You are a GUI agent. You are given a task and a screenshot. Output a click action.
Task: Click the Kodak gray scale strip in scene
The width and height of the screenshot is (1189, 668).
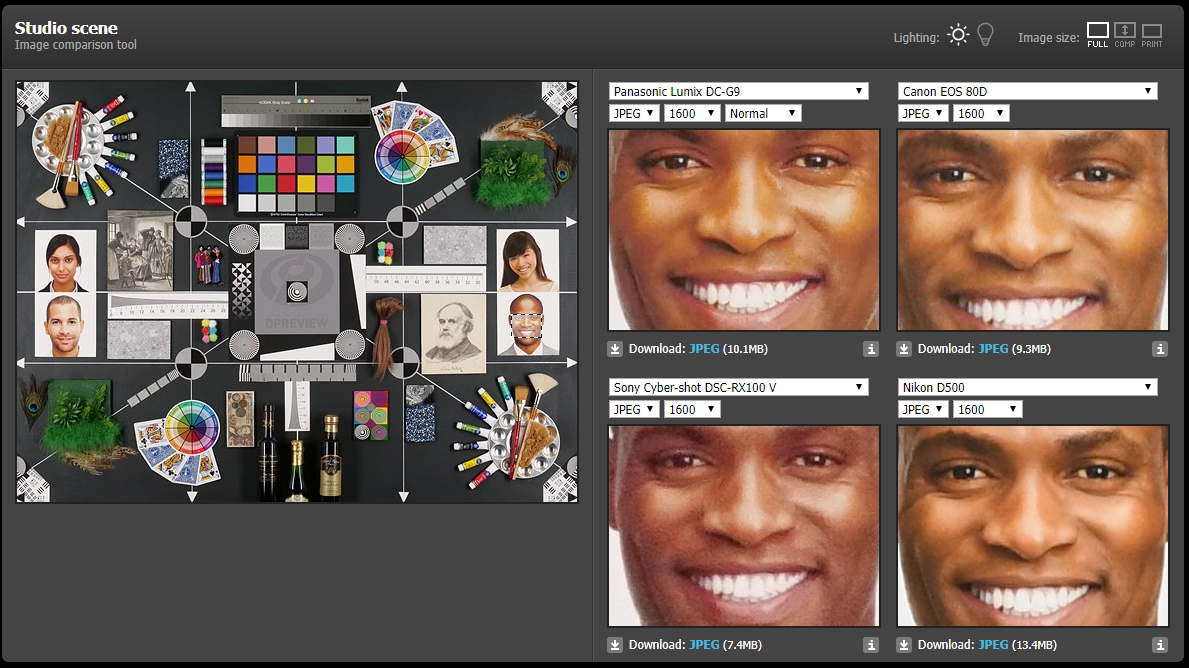point(296,111)
